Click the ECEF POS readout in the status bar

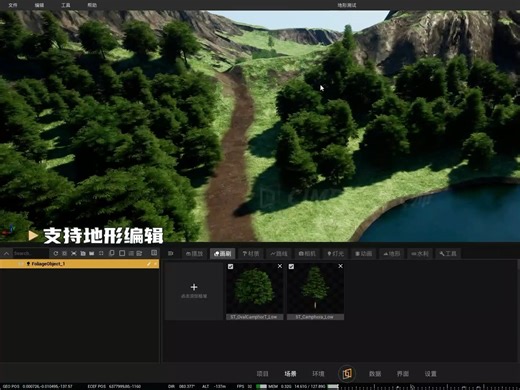click(x=114, y=386)
